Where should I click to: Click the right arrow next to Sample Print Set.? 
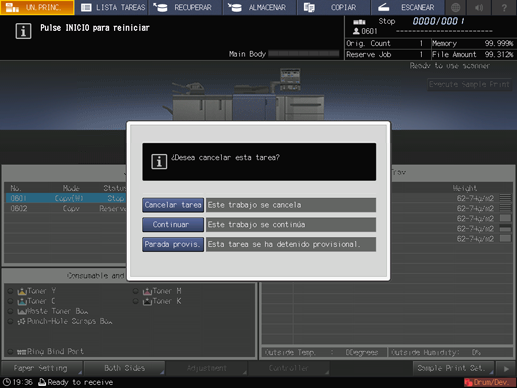pos(506,369)
